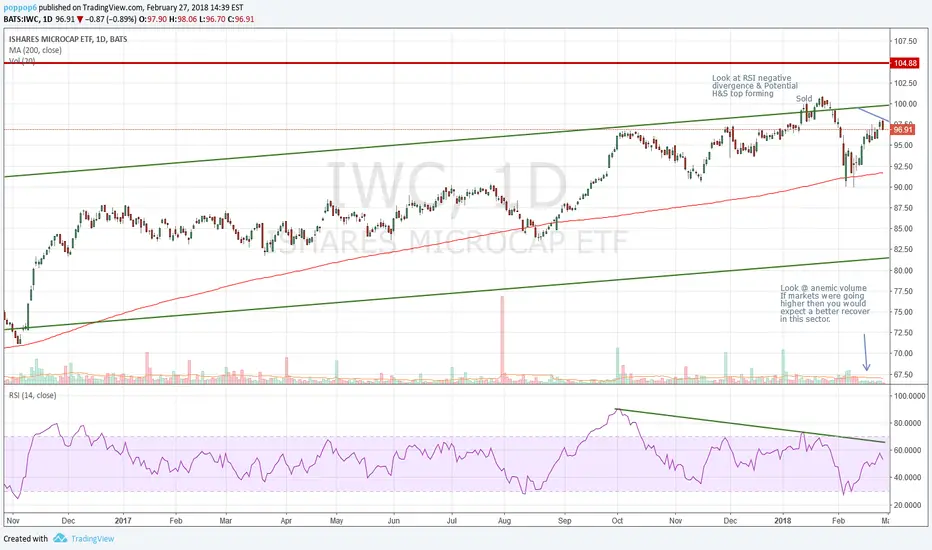Image resolution: width=932 pixels, height=550 pixels.
Task: Click the H:98.06 high value in header
Action: point(182,19)
